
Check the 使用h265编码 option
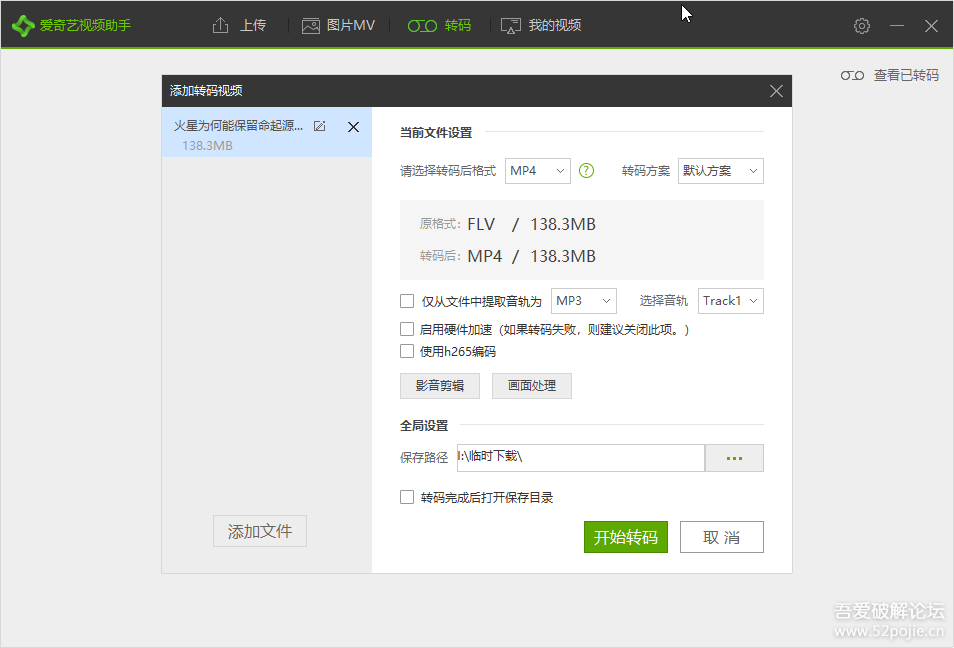(x=407, y=351)
